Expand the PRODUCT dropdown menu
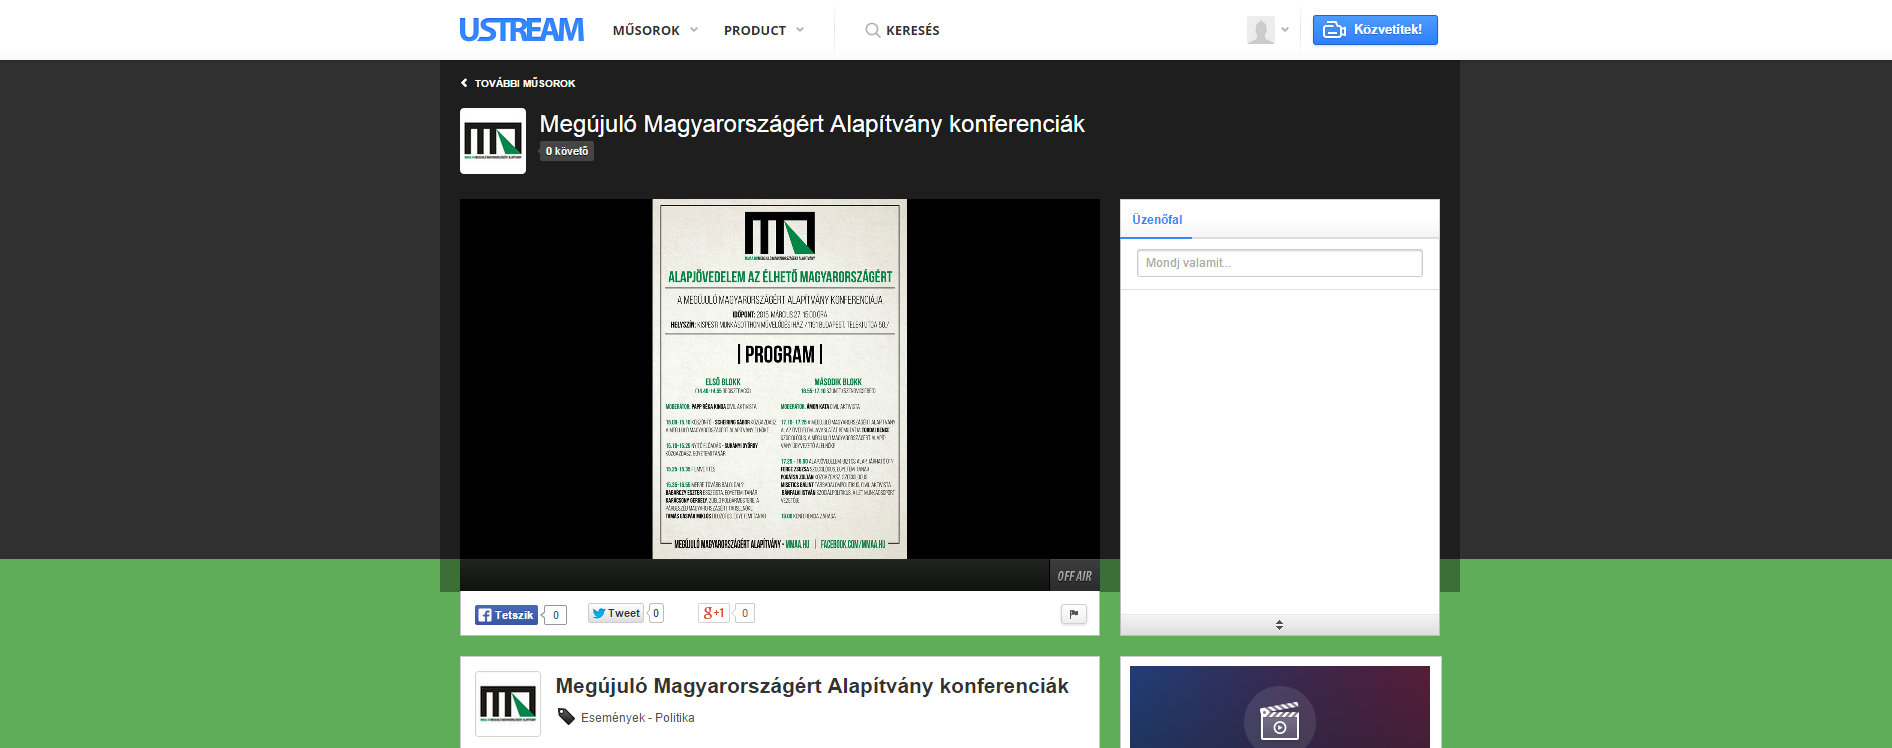 764,30
